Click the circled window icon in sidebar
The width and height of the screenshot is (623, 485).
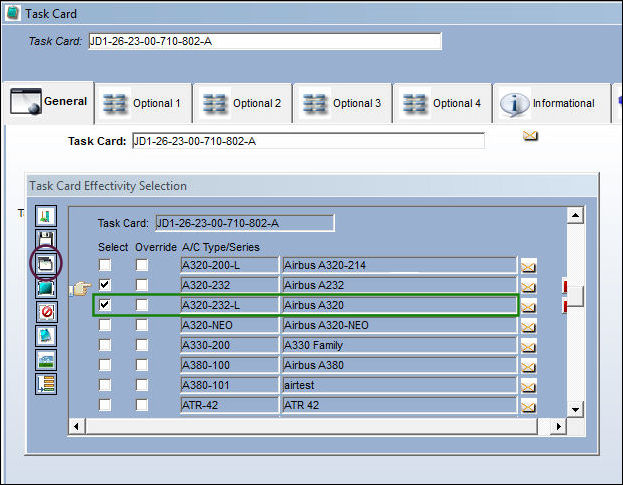46,264
